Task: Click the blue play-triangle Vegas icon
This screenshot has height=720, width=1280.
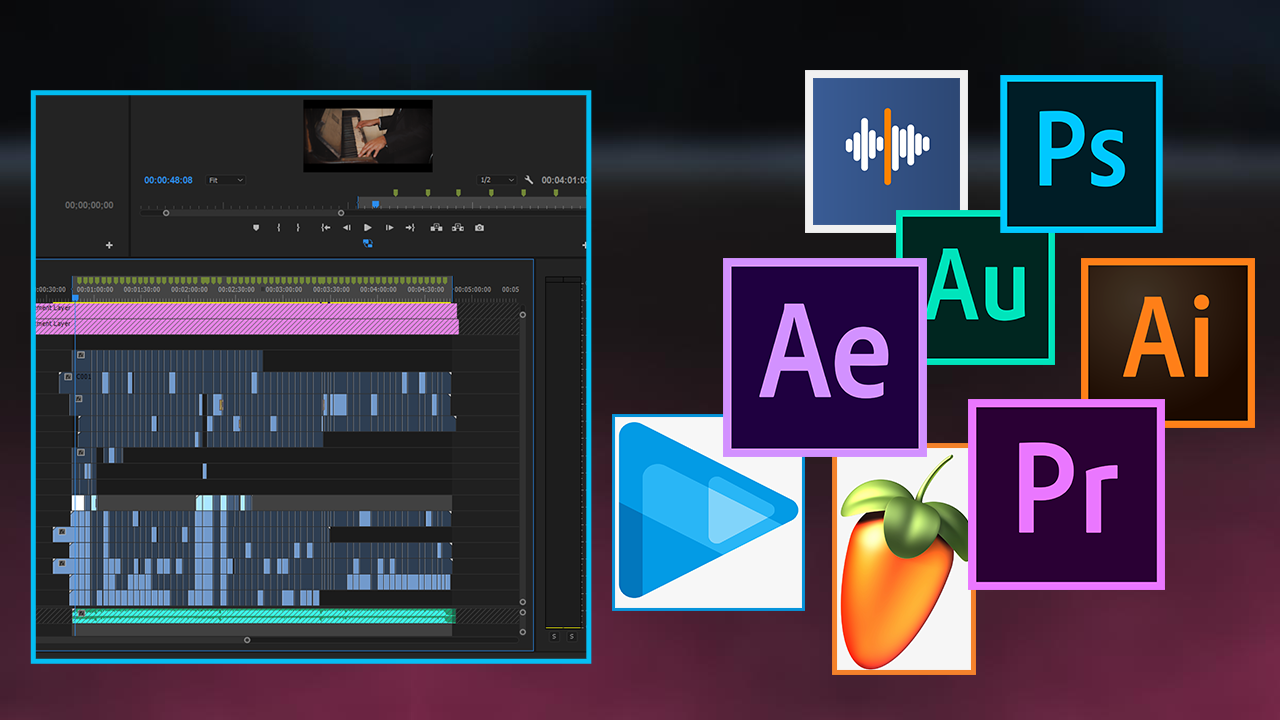Action: point(708,512)
